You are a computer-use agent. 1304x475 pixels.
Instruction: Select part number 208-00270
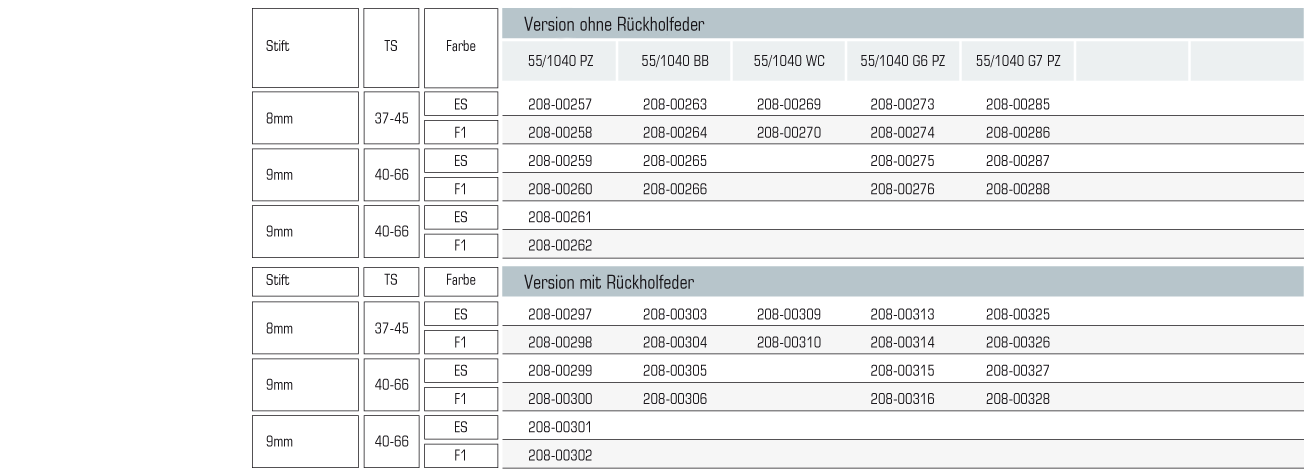tap(790, 132)
